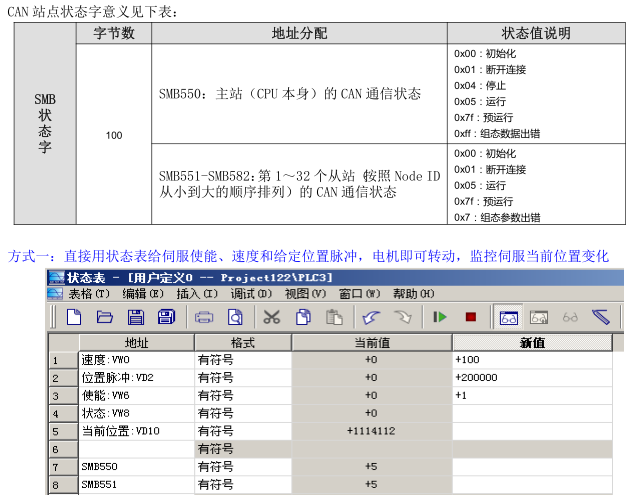Click new value field showing +1
Image resolution: width=634 pixels, height=498 pixels.
(x=533, y=395)
